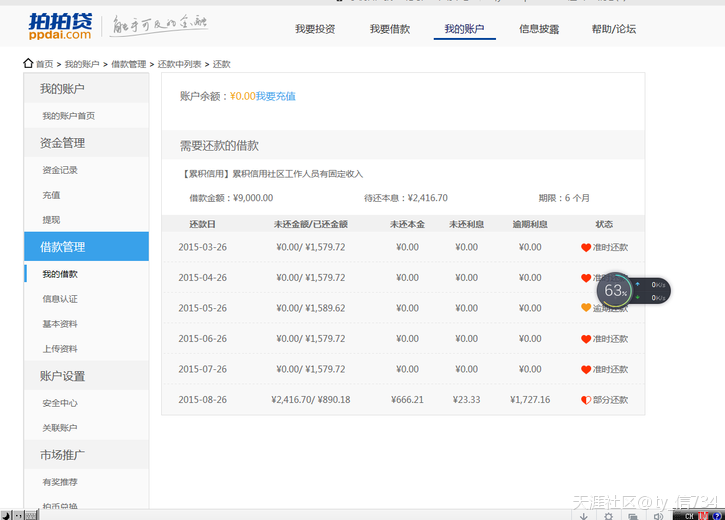This screenshot has width=725, height=520.
Task: Click orange heart icon for 2015-05-26 row
Action: click(586, 308)
